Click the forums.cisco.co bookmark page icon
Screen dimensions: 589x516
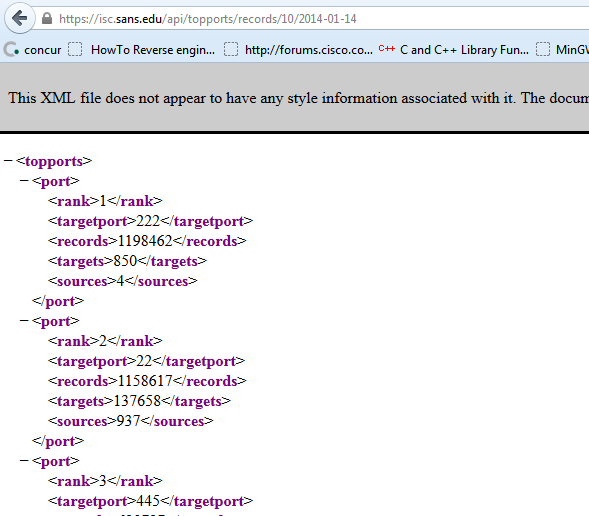(231, 49)
